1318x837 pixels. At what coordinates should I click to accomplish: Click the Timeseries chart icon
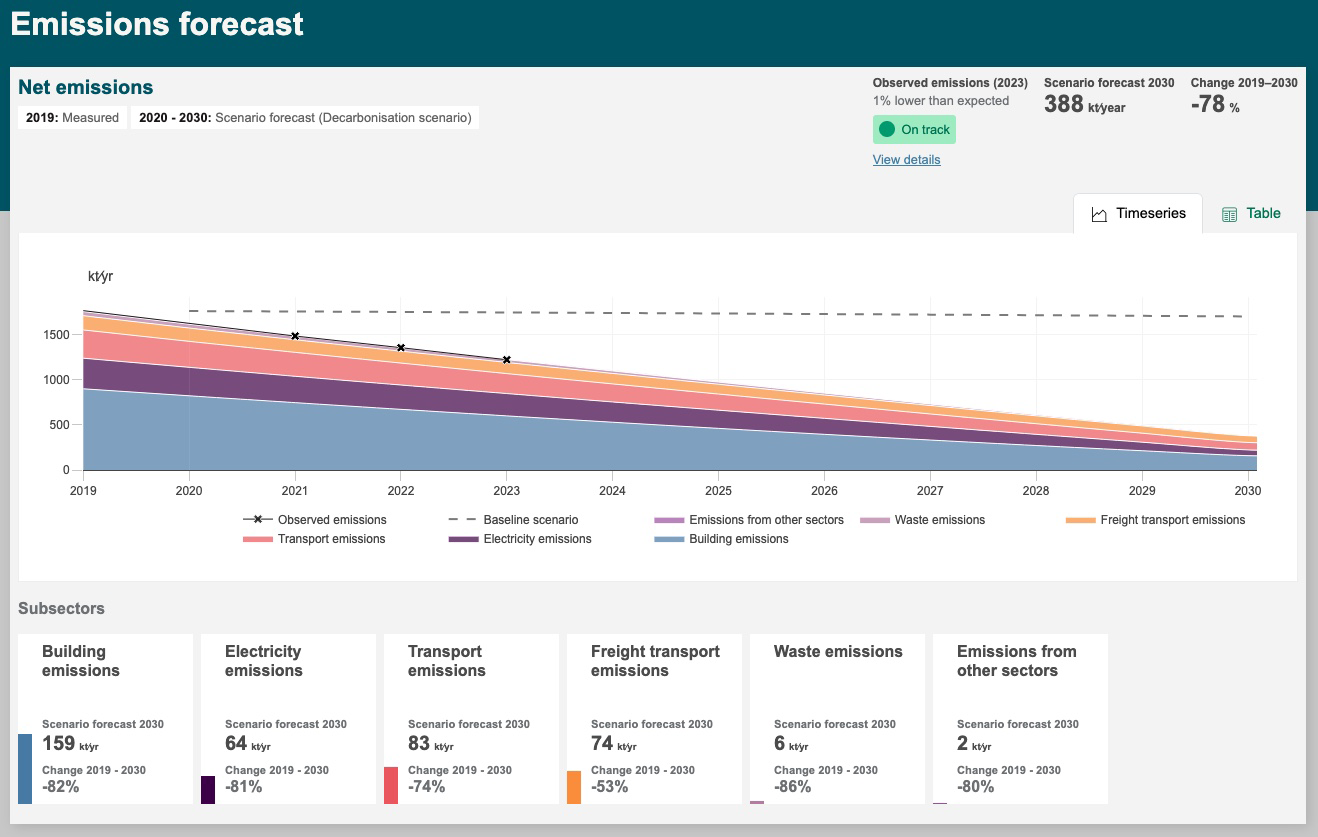(x=1099, y=214)
